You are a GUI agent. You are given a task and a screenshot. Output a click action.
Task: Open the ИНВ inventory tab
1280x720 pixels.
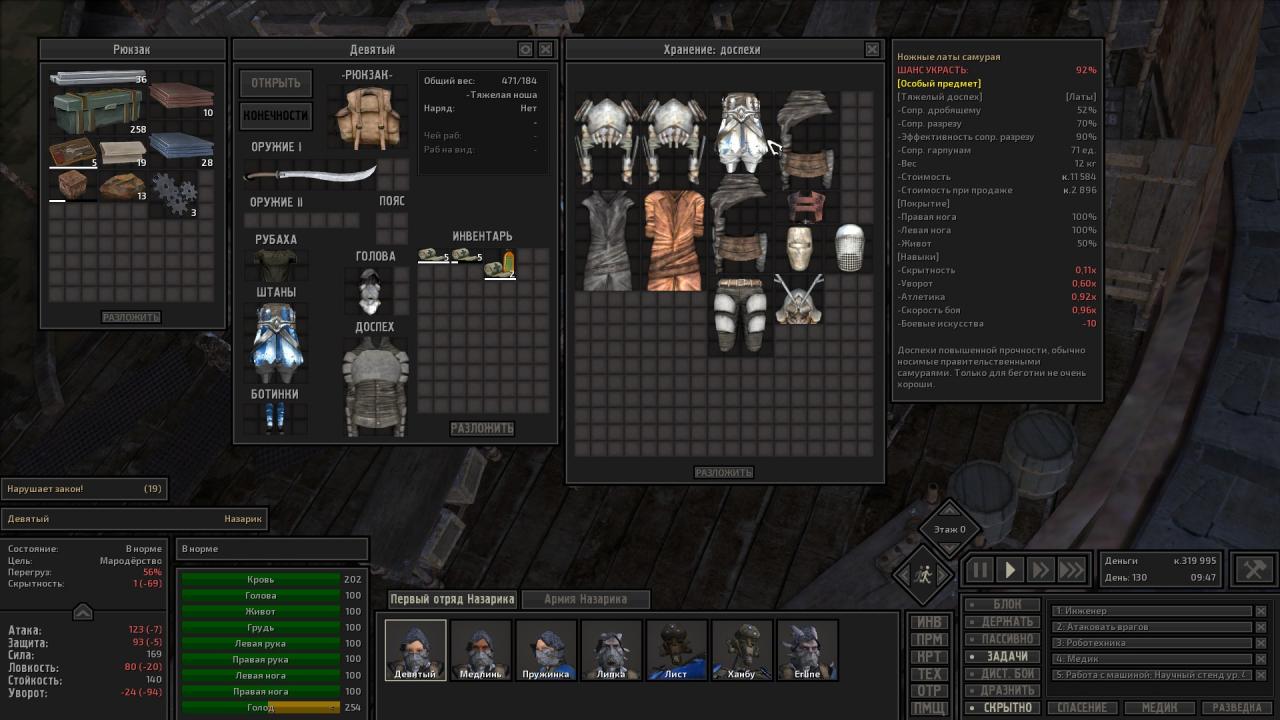click(x=930, y=622)
